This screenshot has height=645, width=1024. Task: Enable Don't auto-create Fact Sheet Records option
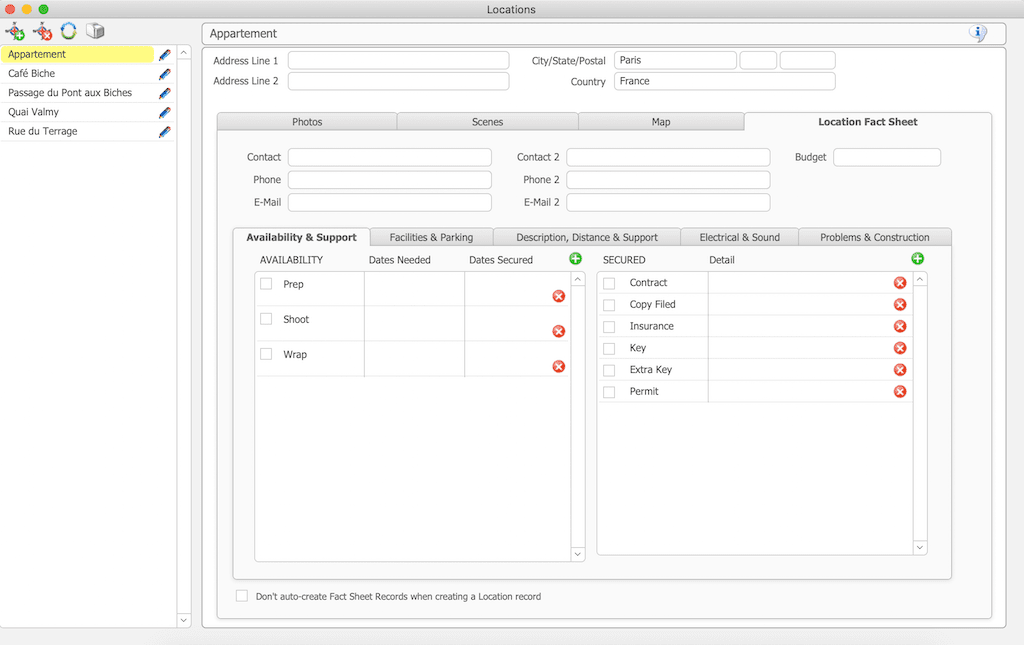coord(242,596)
